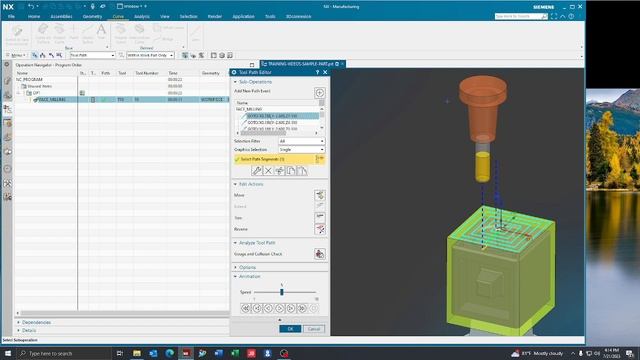Play the tool path animation in reverse
This screenshot has width=640, height=360.
(x=268, y=308)
